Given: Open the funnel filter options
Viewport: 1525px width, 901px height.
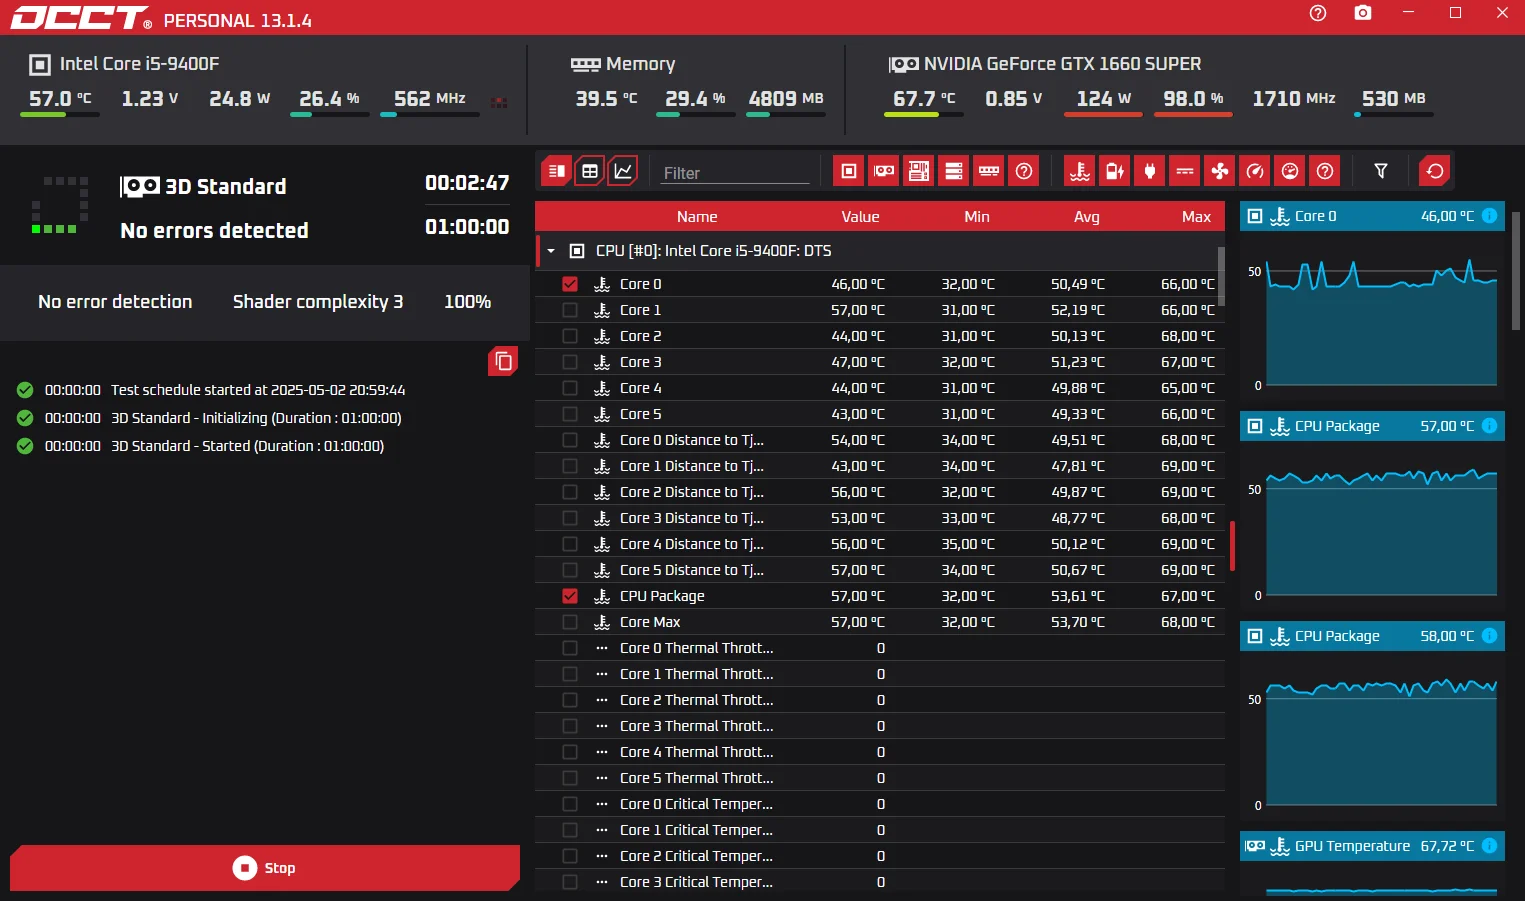Looking at the screenshot, I should [1381, 171].
